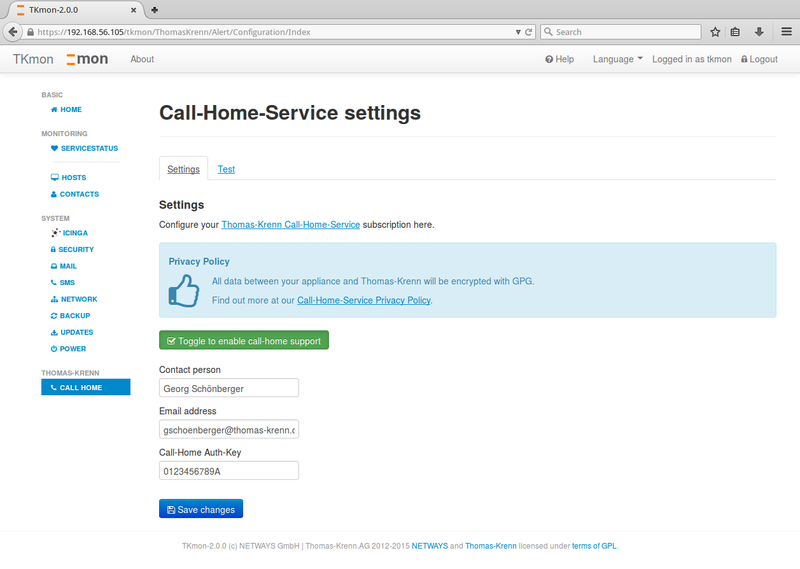Open the terms of GPL link
The image size is (800, 569).
(594, 546)
